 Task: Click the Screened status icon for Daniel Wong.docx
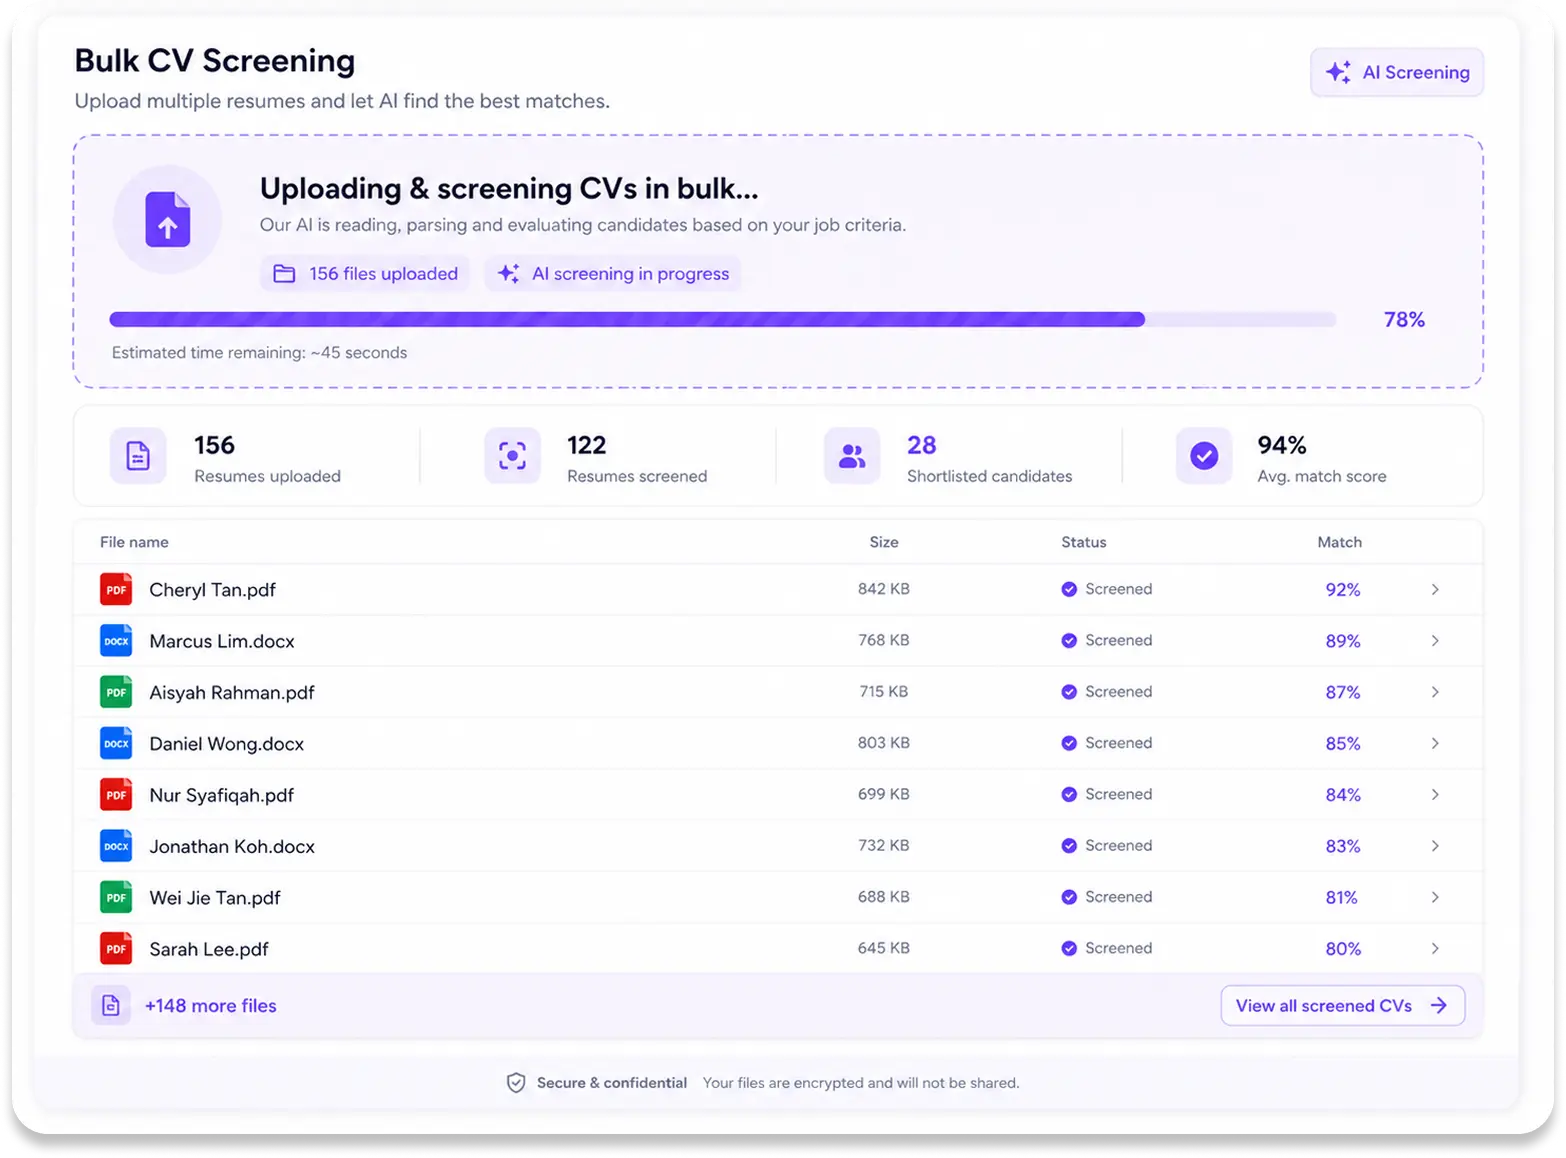(1069, 743)
